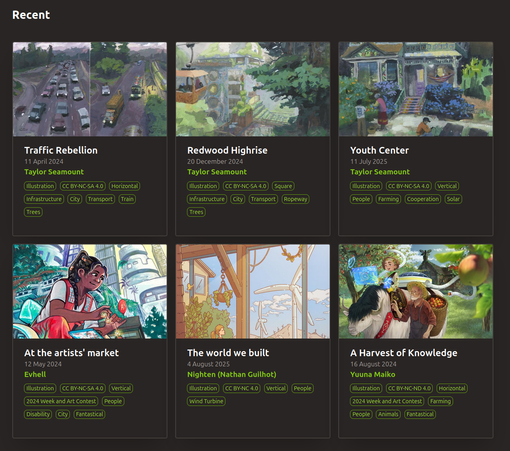Filter by the Ropeway tag

[295, 199]
